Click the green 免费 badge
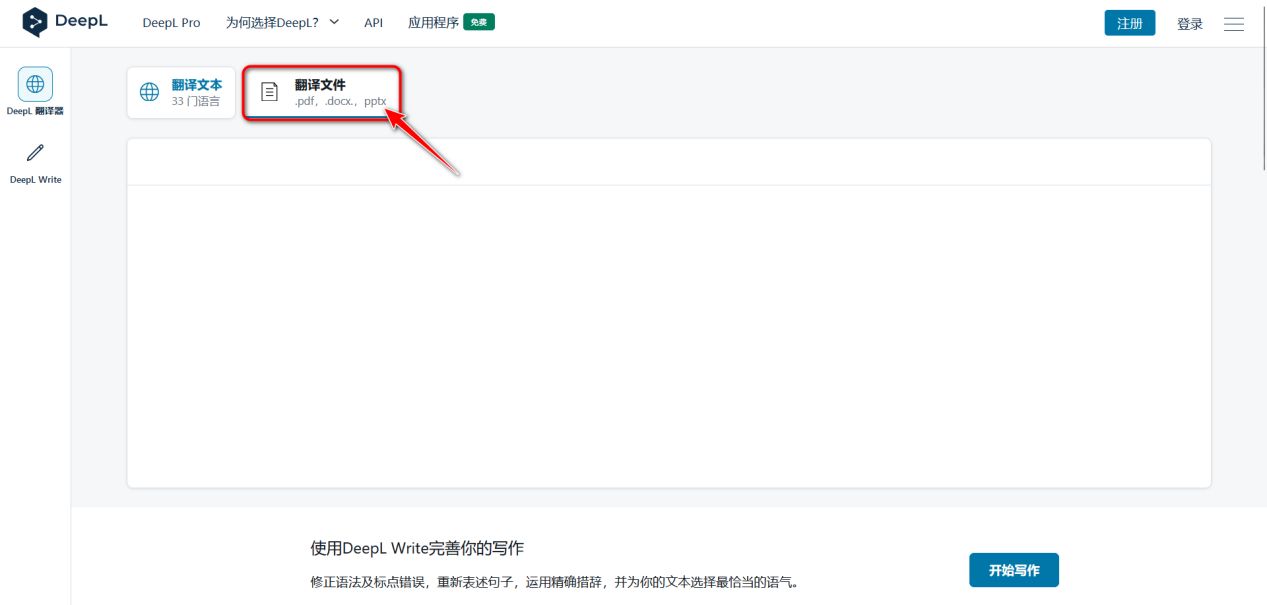Viewport: 1267px width, 605px height. (479, 22)
